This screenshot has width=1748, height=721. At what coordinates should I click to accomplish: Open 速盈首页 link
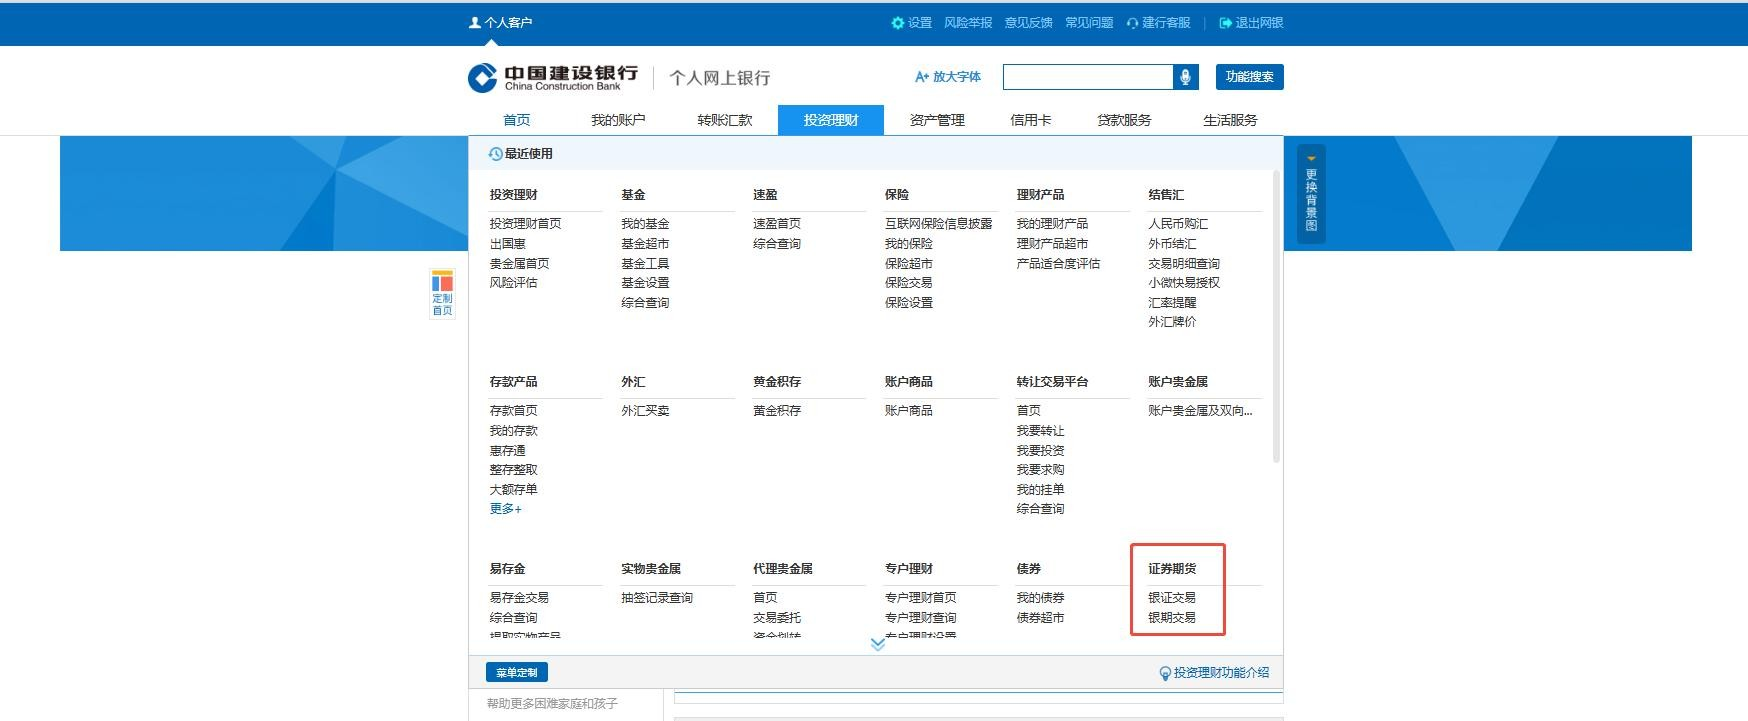click(777, 224)
